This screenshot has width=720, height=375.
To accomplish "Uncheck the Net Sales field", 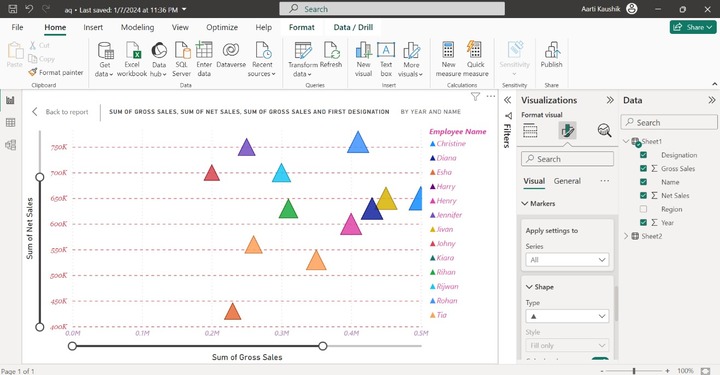I will point(643,196).
